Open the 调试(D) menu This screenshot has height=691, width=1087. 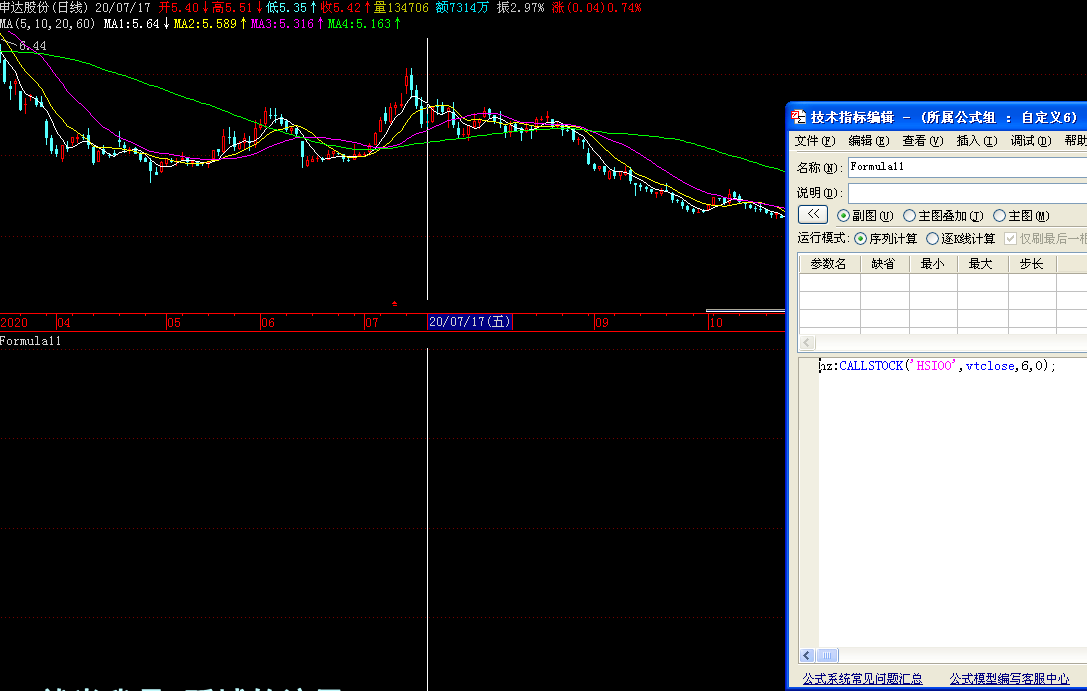point(1031,141)
